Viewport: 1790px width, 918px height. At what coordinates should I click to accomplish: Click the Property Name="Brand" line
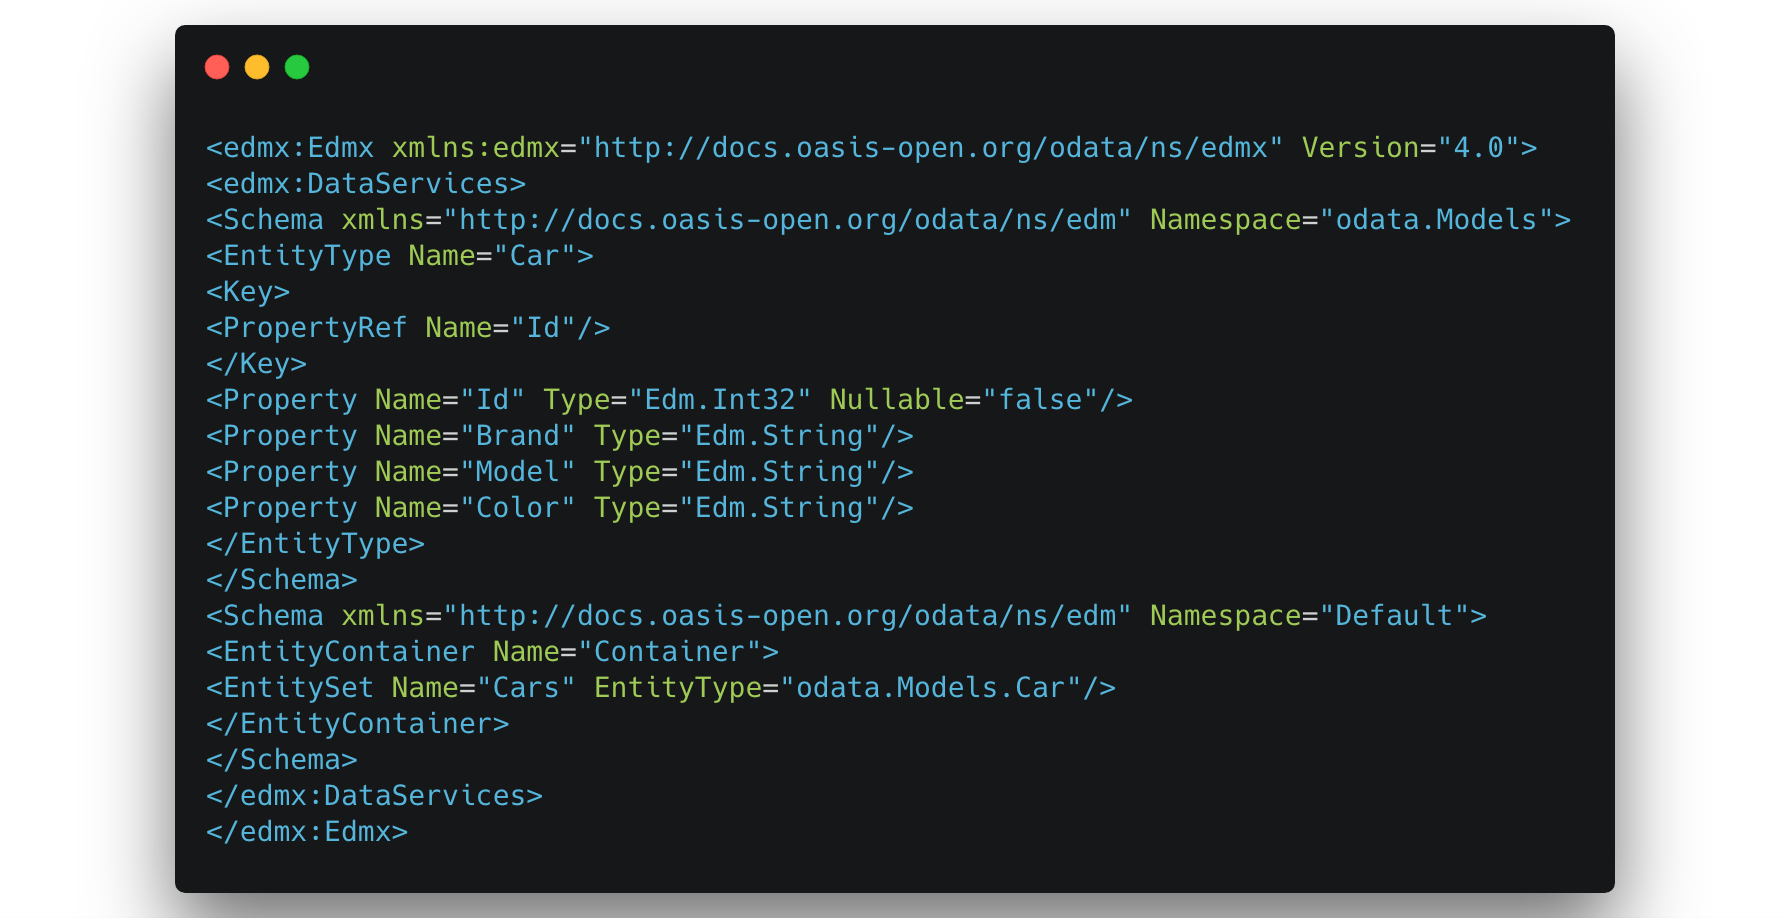[x=560, y=436]
